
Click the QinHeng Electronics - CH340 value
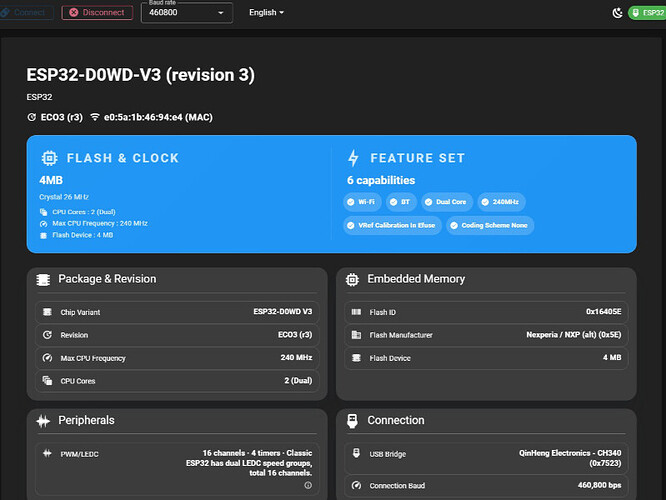570,458
